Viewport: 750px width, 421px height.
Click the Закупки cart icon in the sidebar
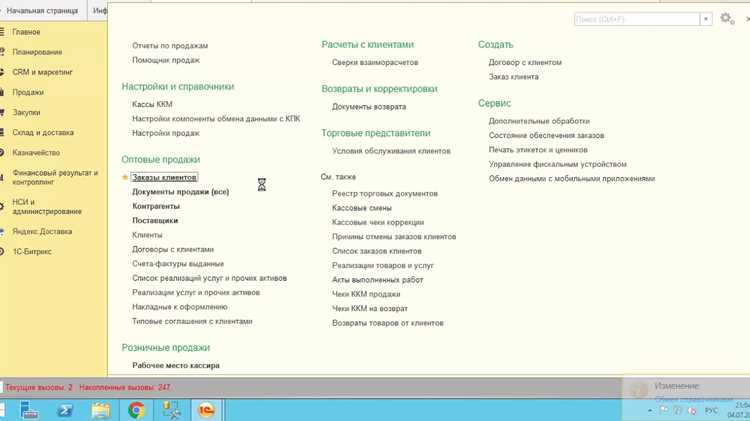point(2,112)
